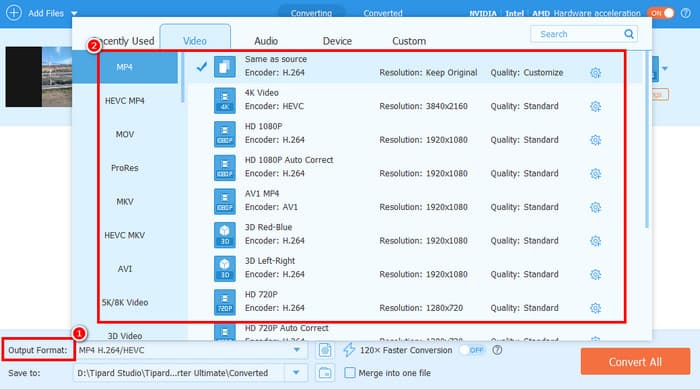Open settings gear for HD 1080P preset
This screenshot has width=700, height=389.
tap(595, 140)
